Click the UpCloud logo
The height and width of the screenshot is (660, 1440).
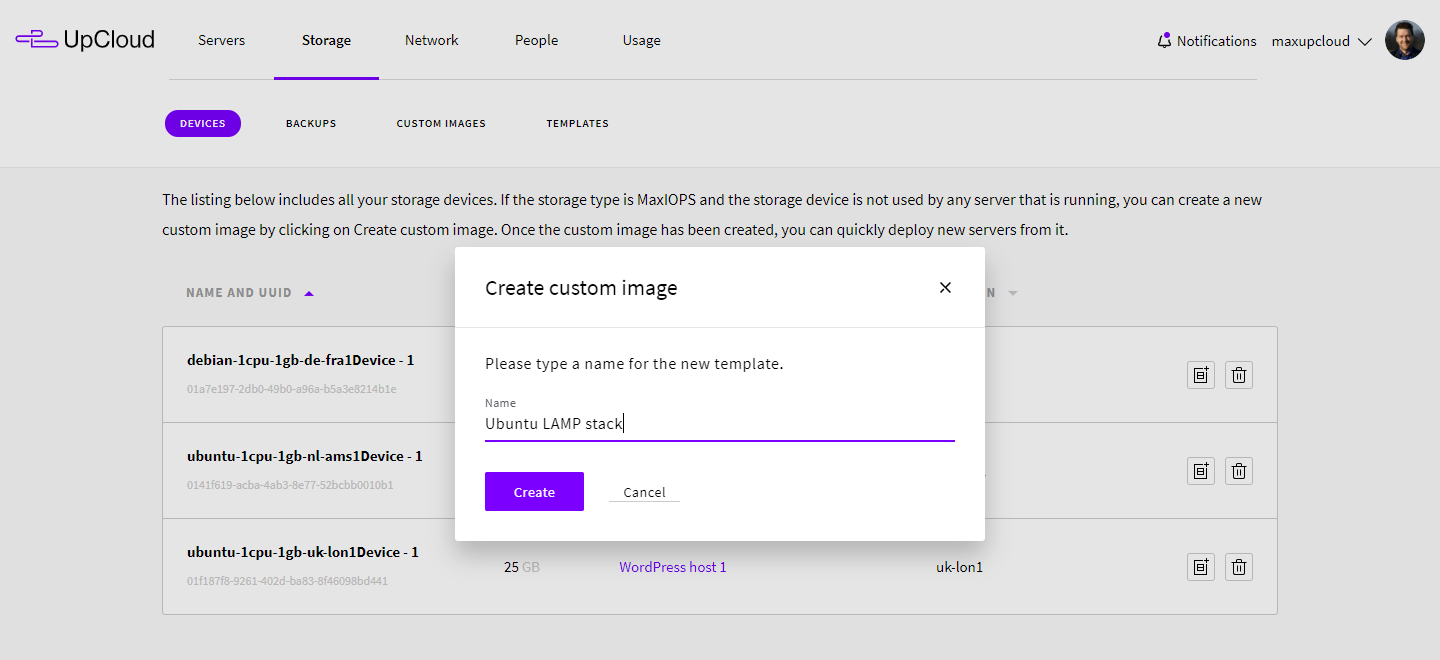tap(85, 40)
